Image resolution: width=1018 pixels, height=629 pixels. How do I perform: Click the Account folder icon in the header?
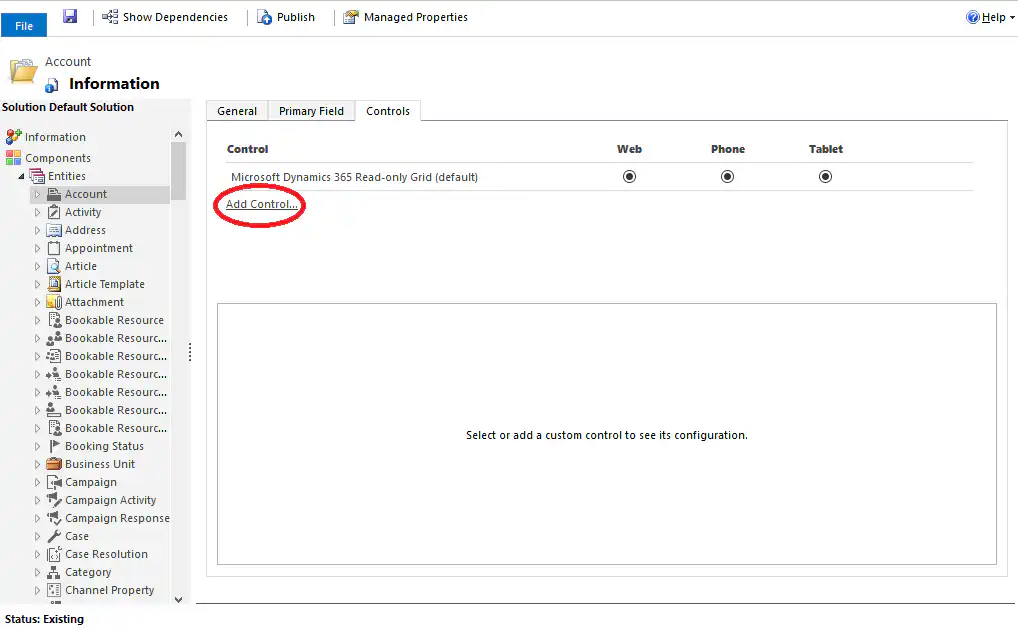click(22, 70)
